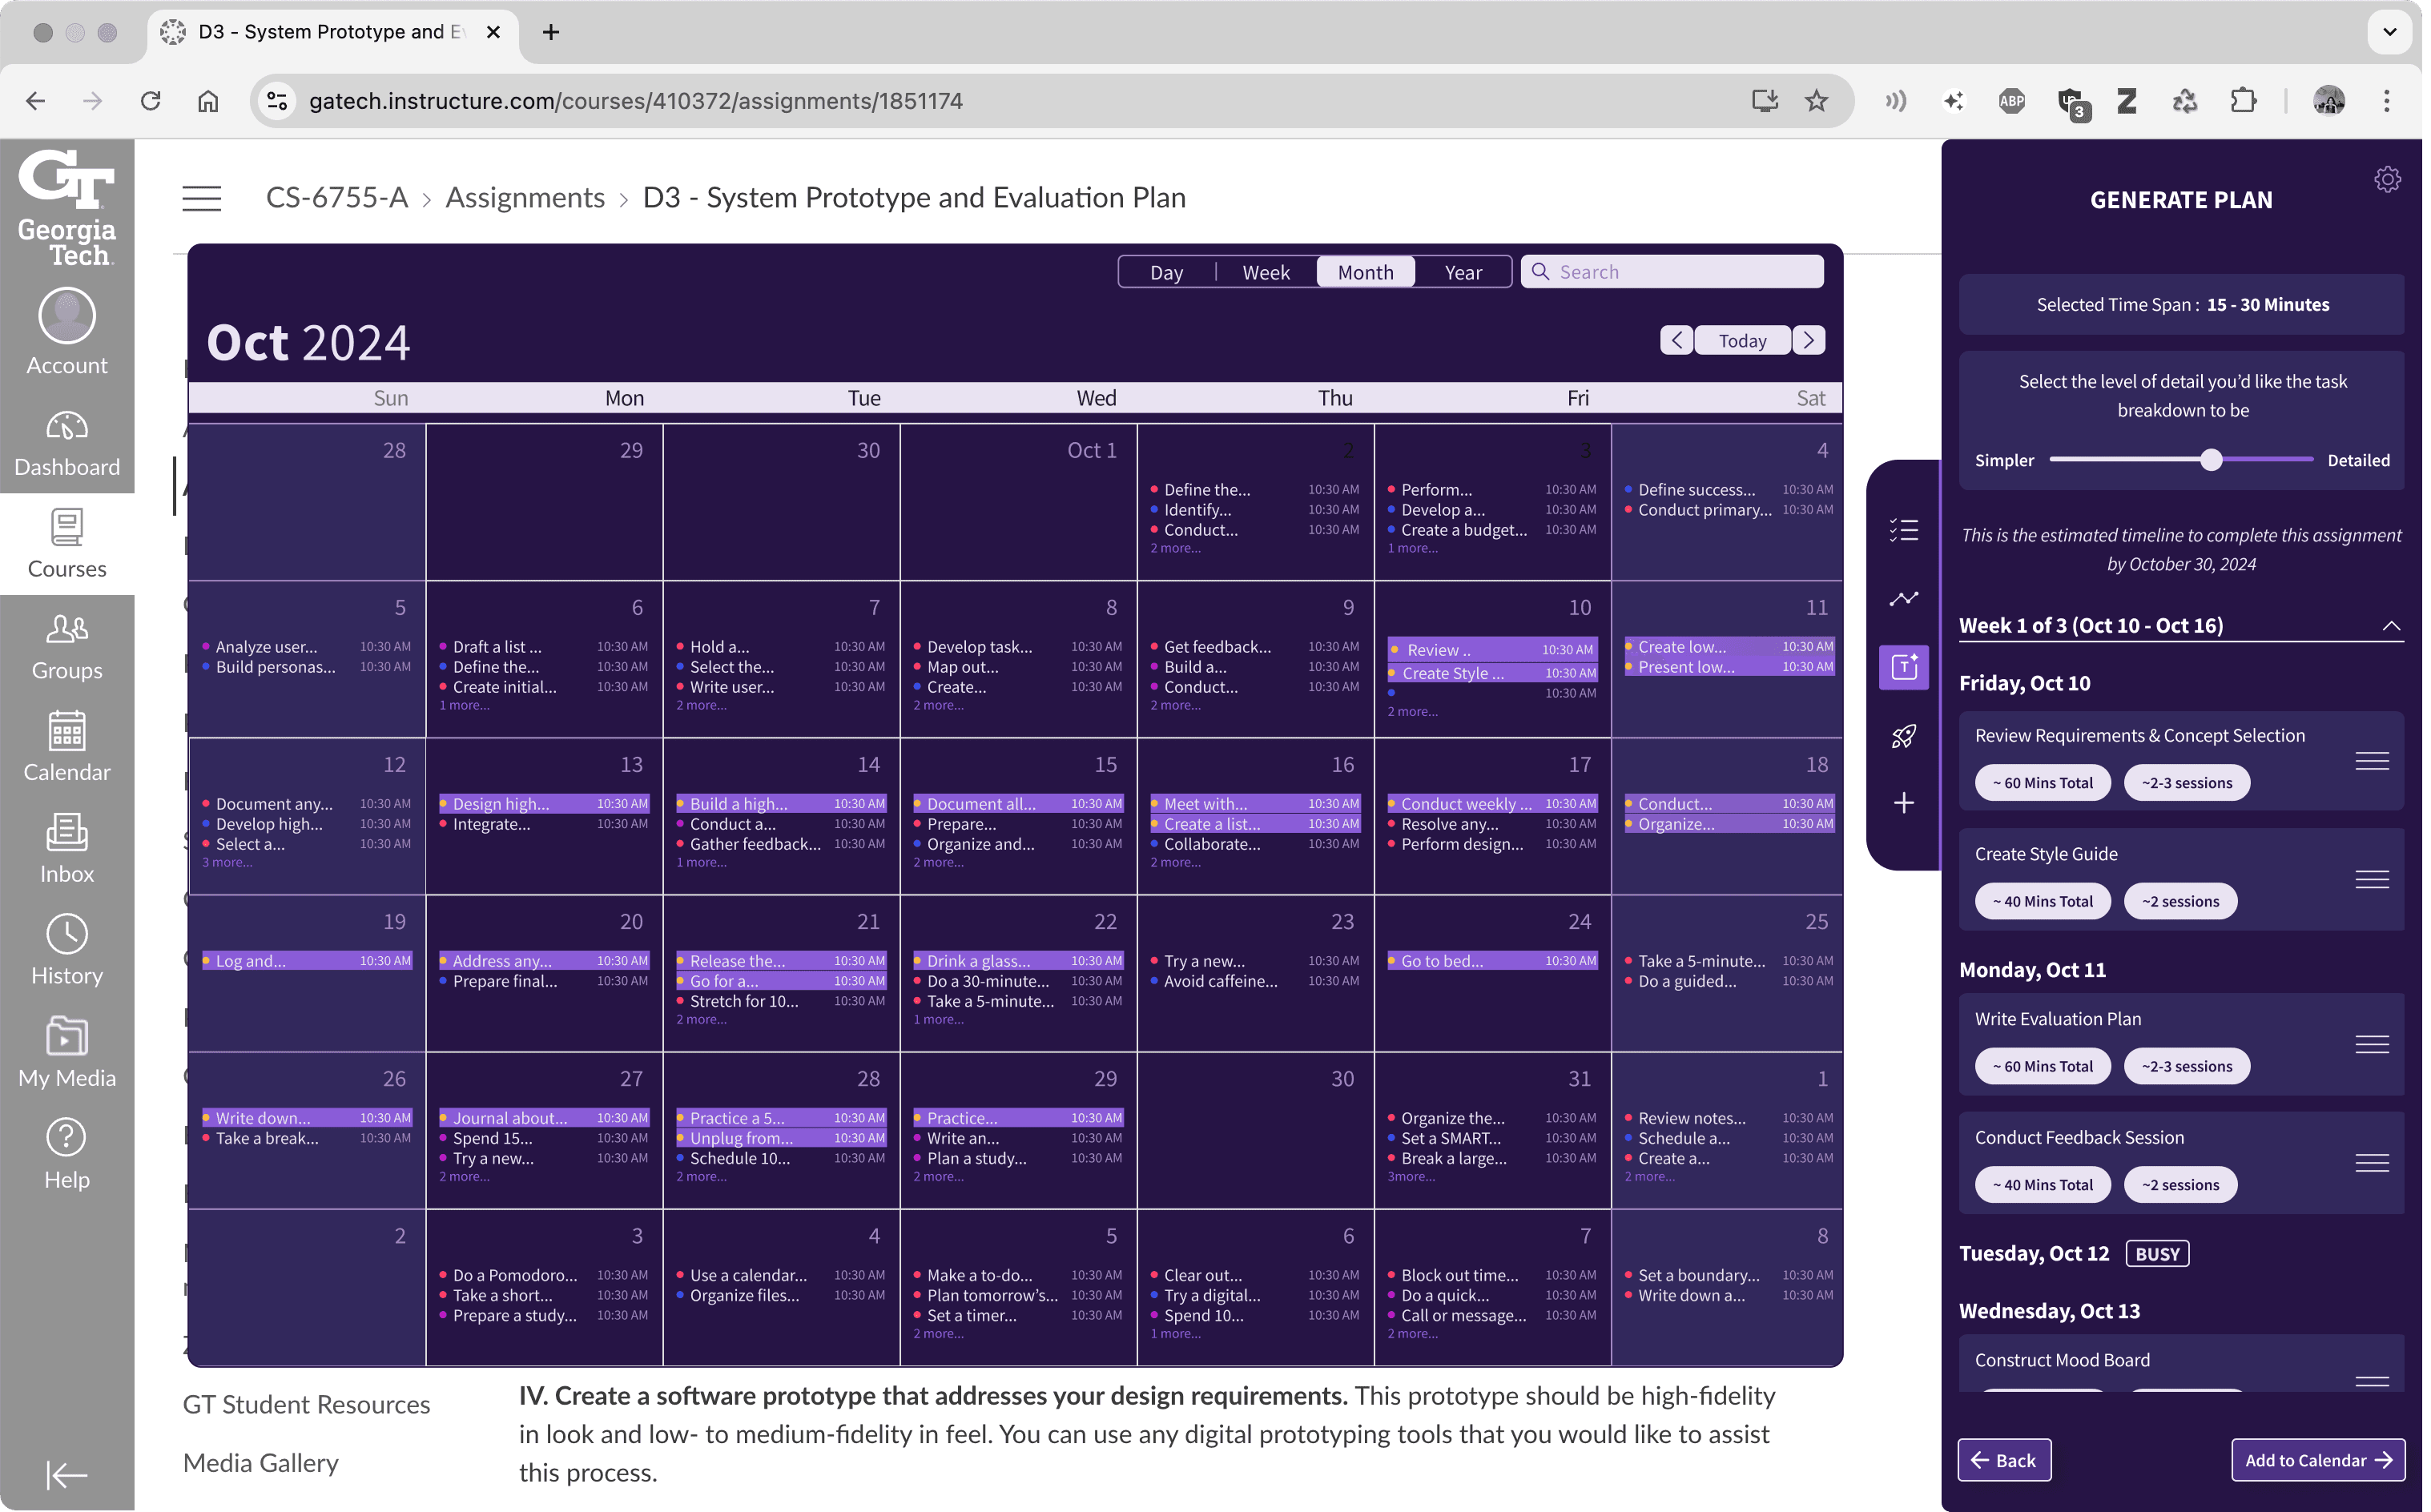Image resolution: width=2431 pixels, height=1512 pixels.
Task: Click Add to Calendar button
Action: point(2317,1460)
